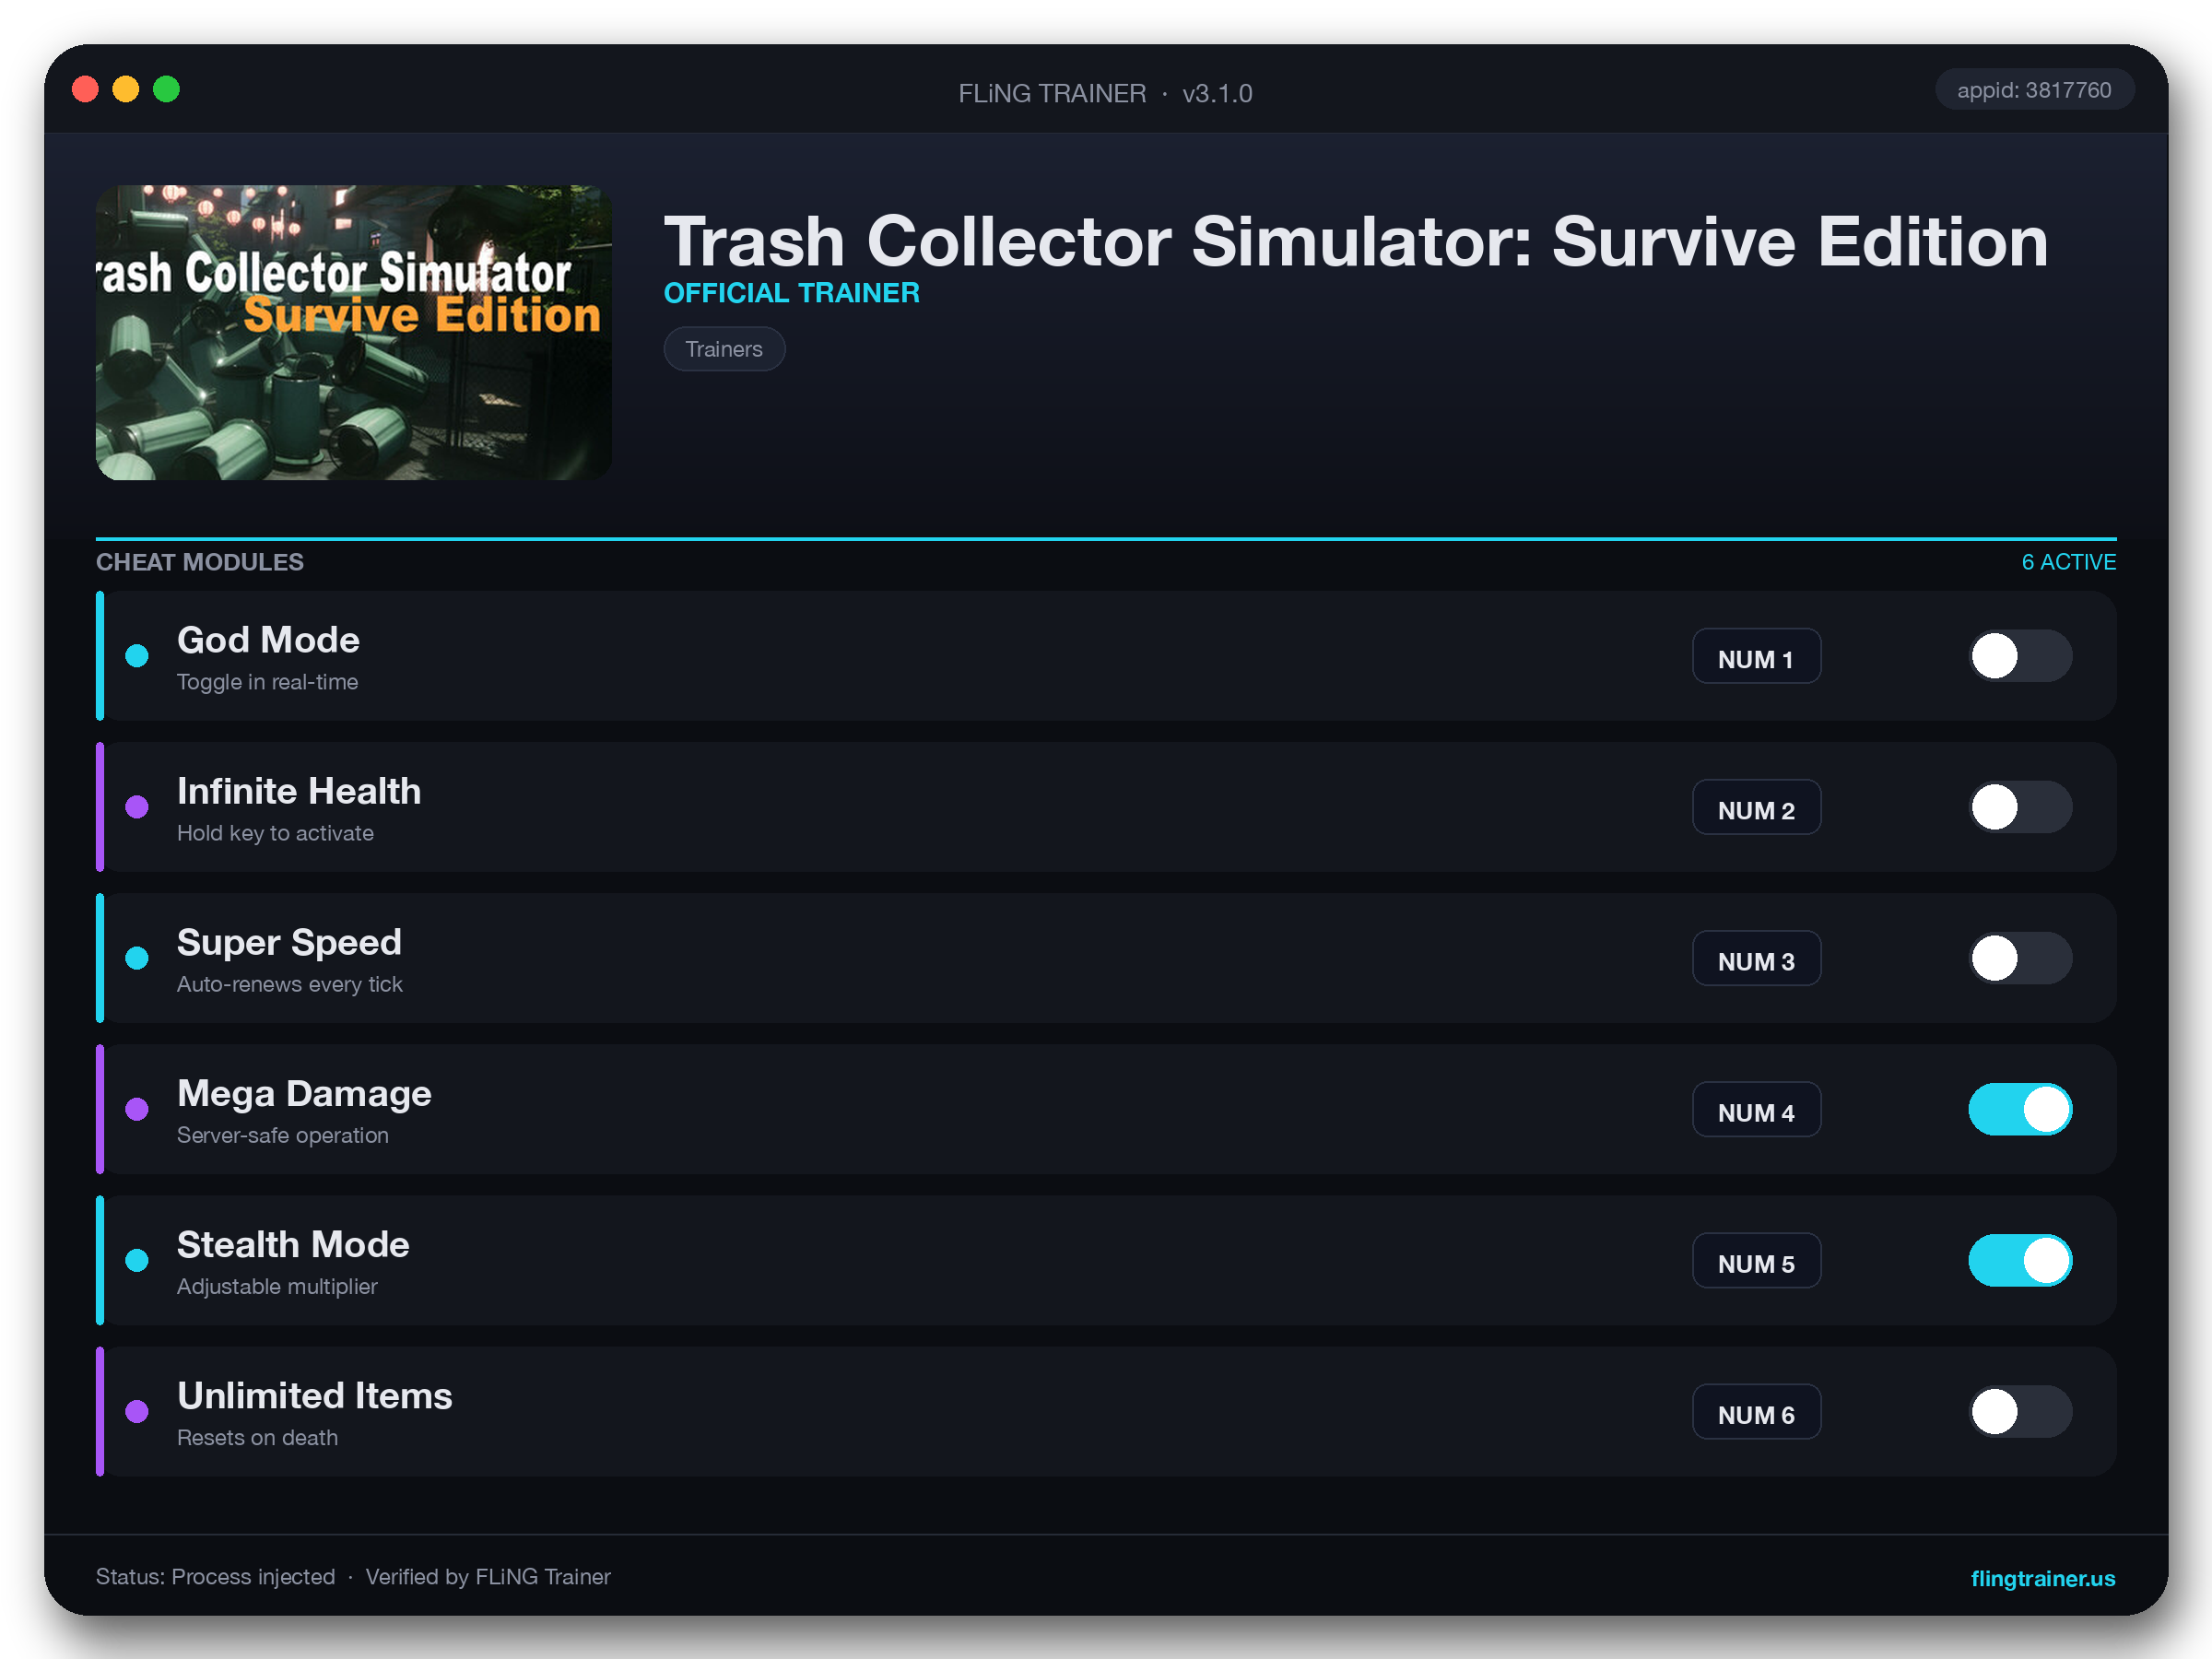The height and width of the screenshot is (1659, 2212).
Task: Click 'Status: Process injected' text
Action: (215, 1577)
